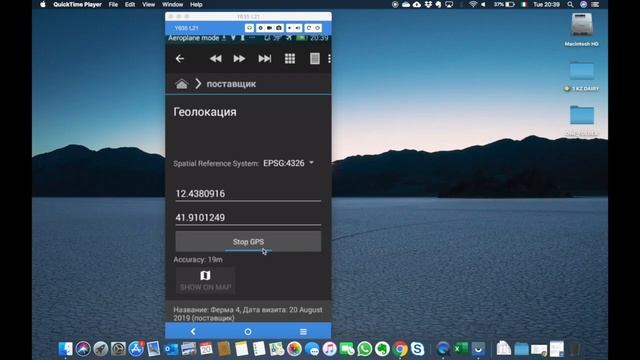Viewport: 640px width, 360px height.
Task: Open the Apple menu
Action: pyautogui.click(x=42, y=4)
